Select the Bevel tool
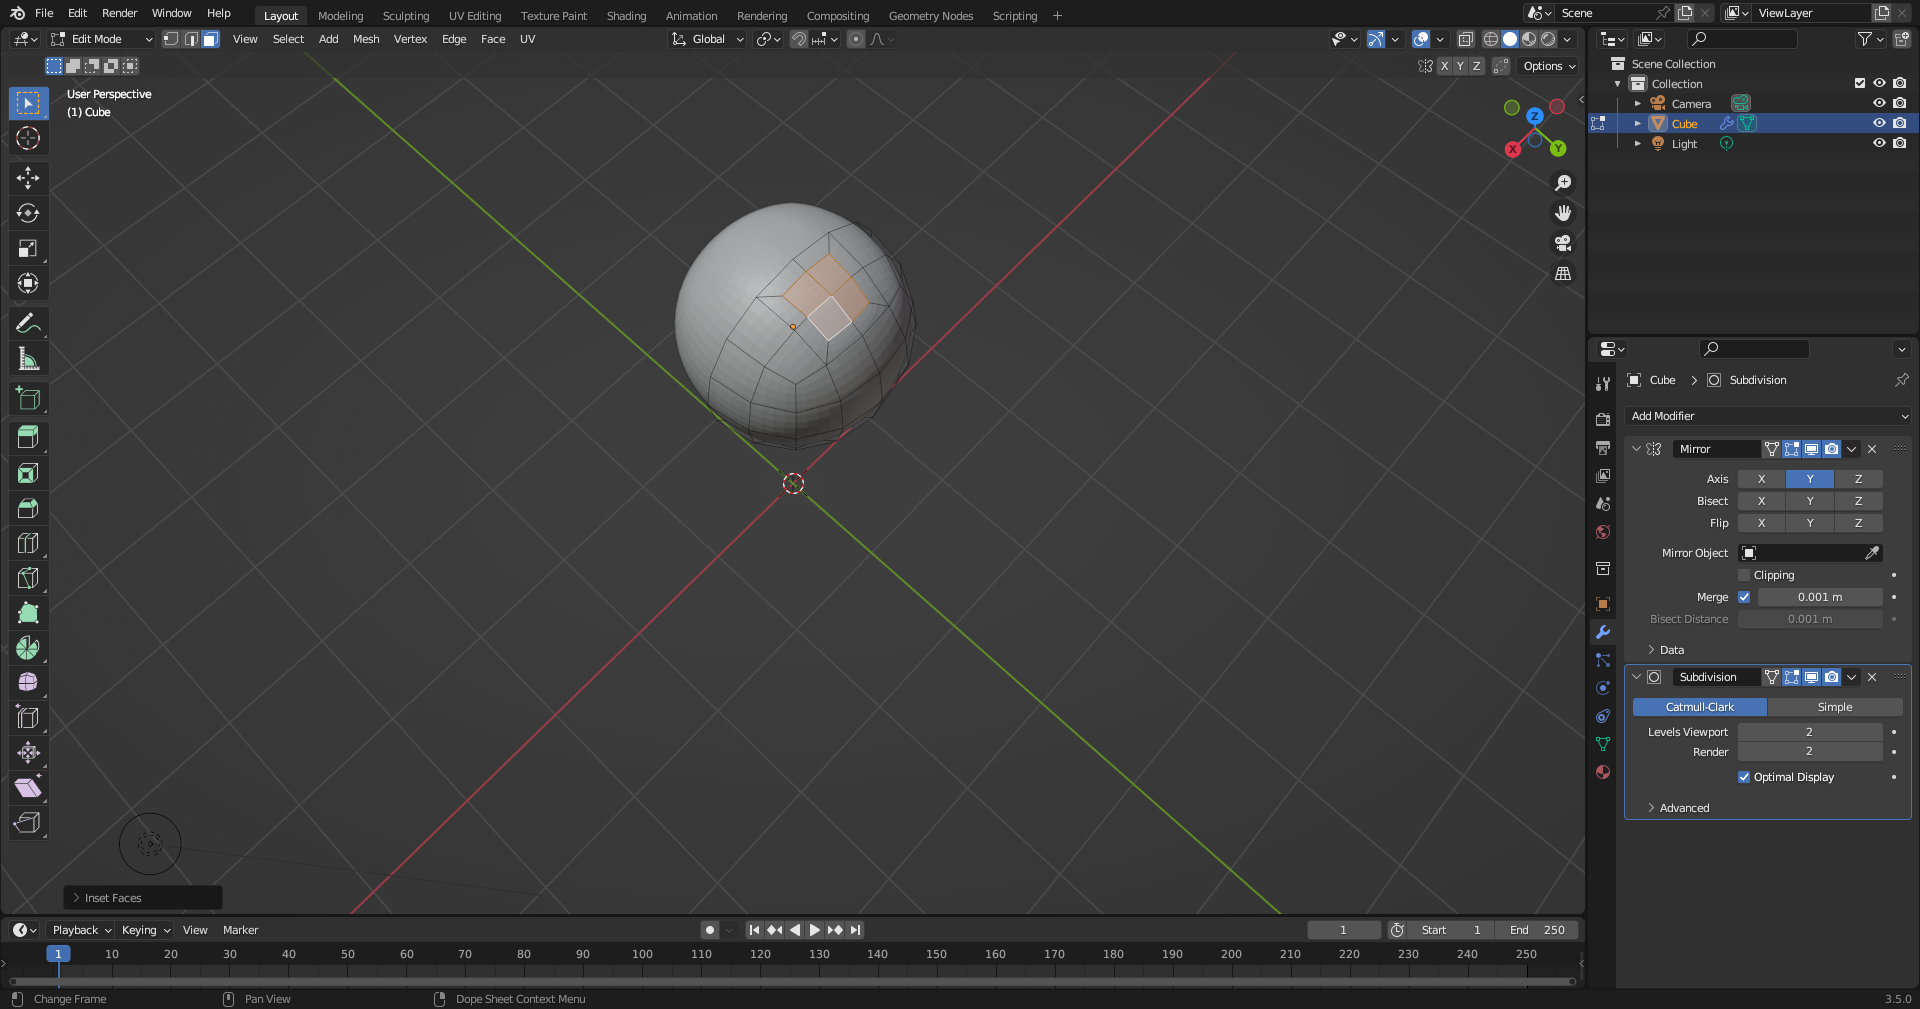 [x=28, y=508]
